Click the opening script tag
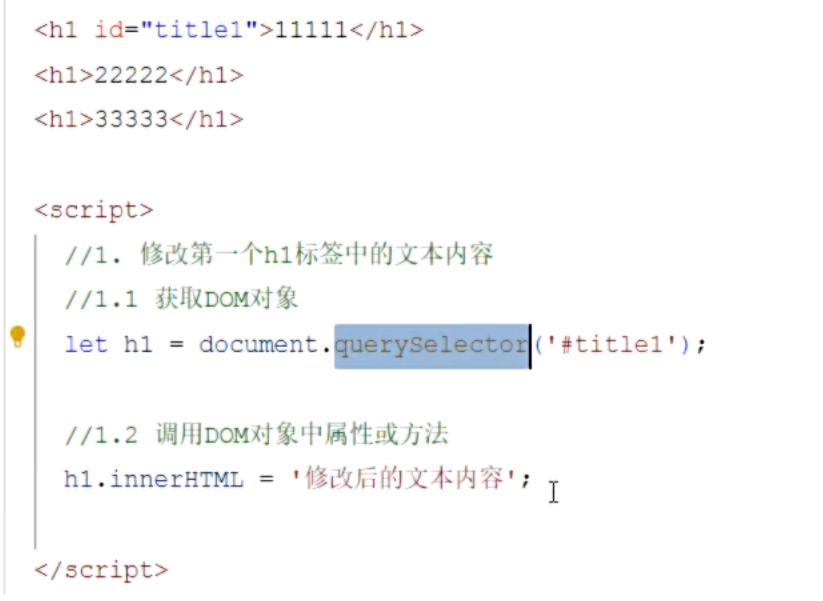Image resolution: width=823 pixels, height=601 pixels. 94,210
